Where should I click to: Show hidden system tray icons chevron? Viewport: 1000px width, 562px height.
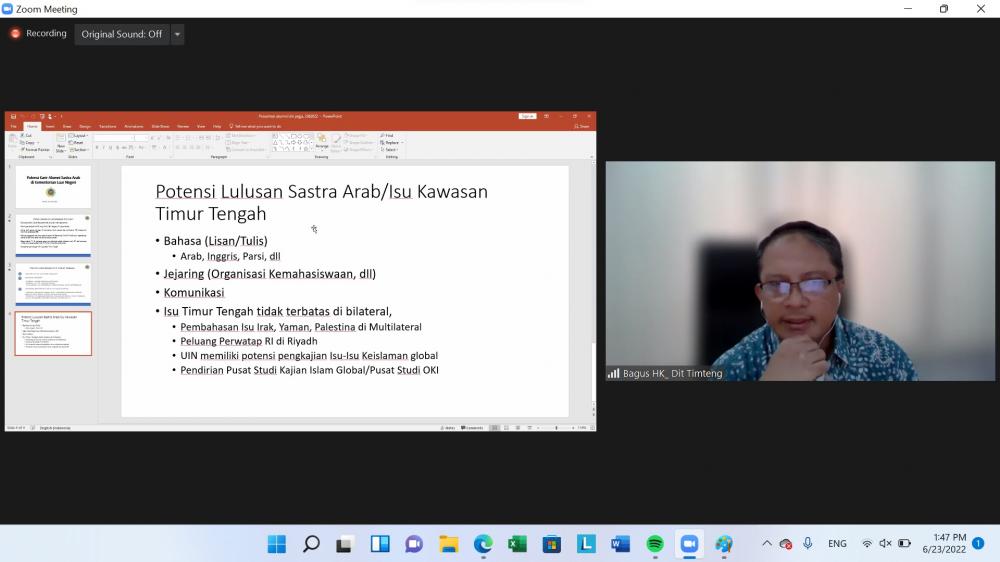click(766, 544)
